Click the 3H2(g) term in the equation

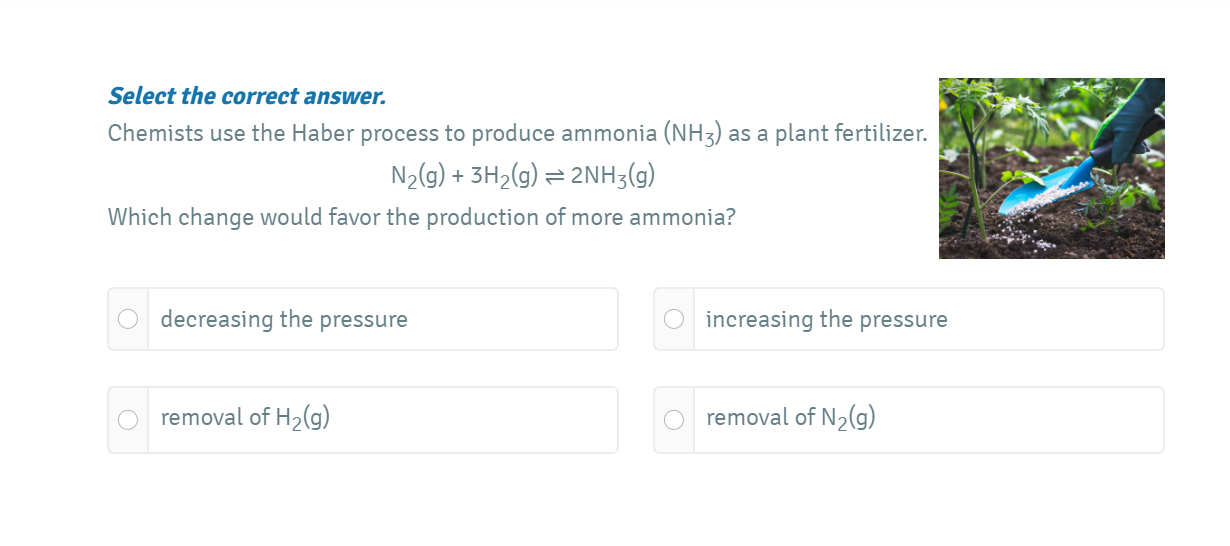[x=504, y=176]
